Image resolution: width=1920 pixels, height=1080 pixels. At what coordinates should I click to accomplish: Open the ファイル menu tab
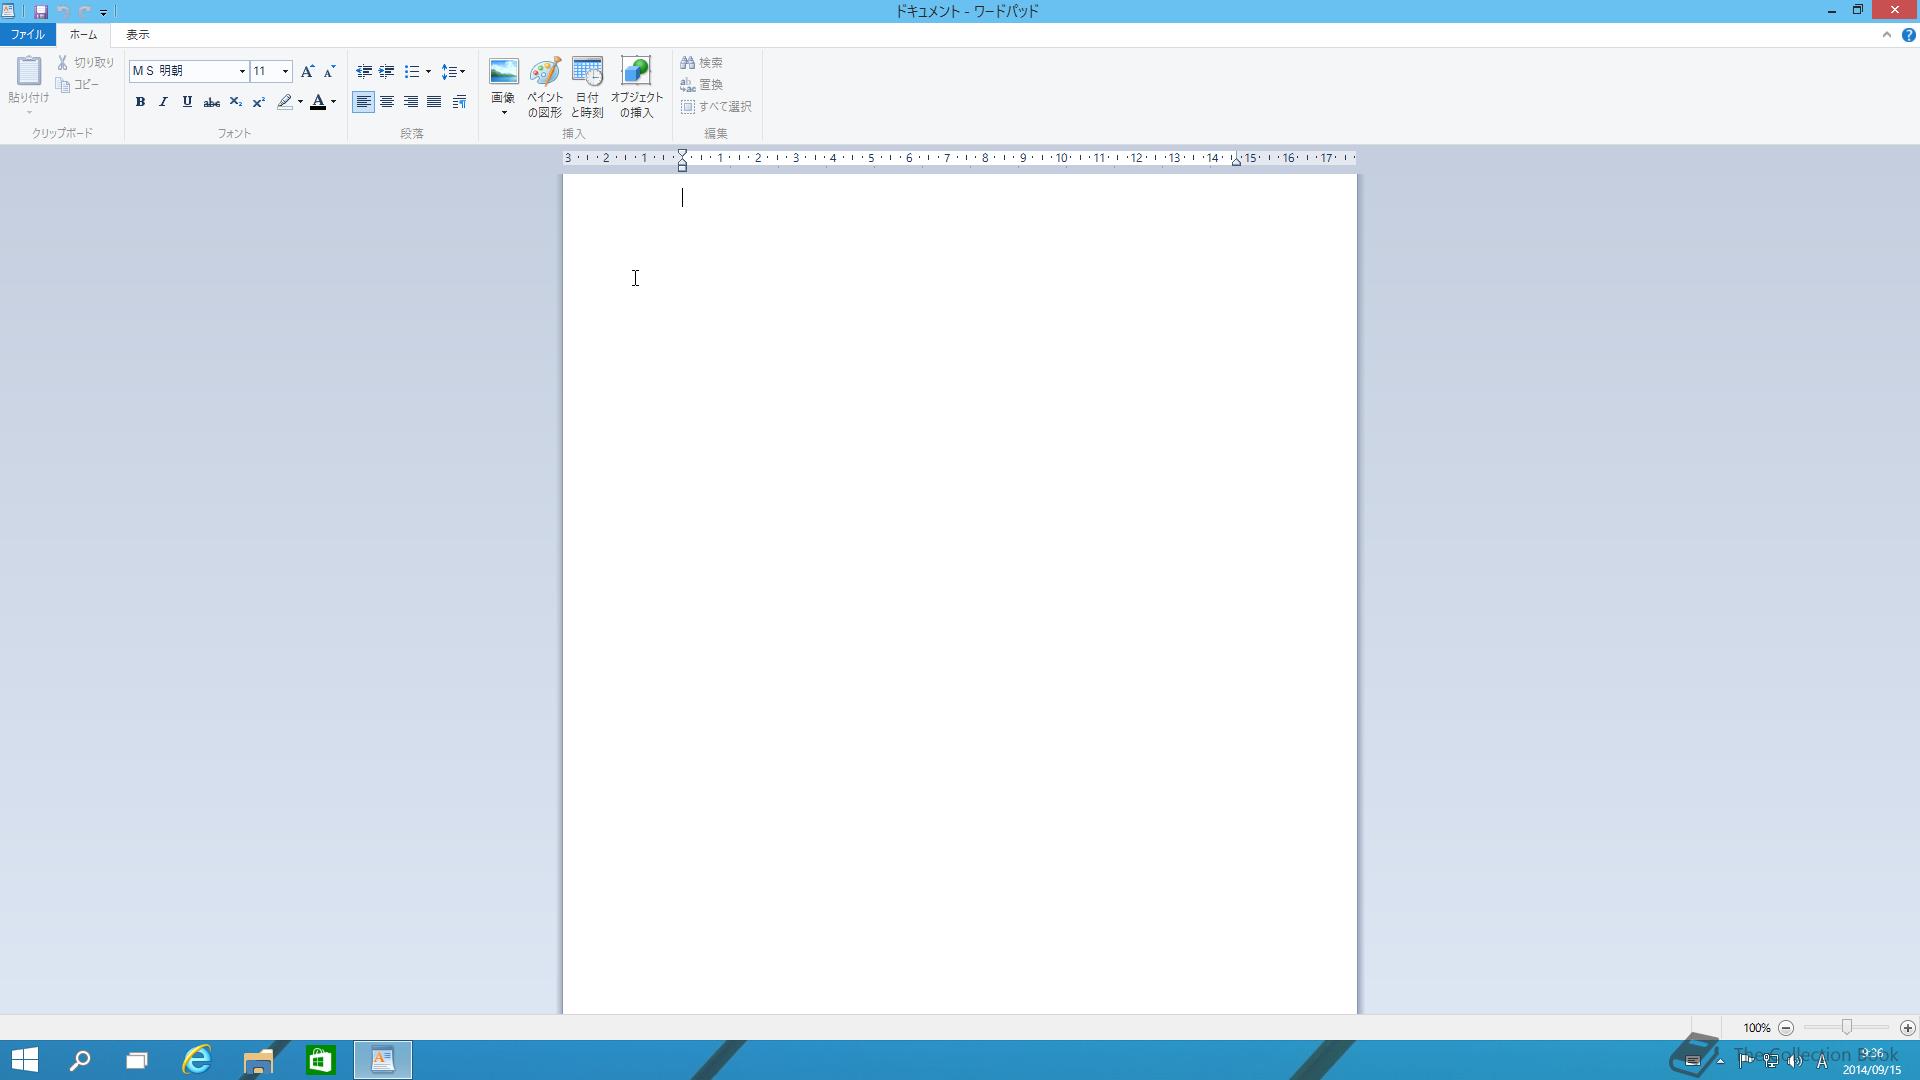coord(28,34)
